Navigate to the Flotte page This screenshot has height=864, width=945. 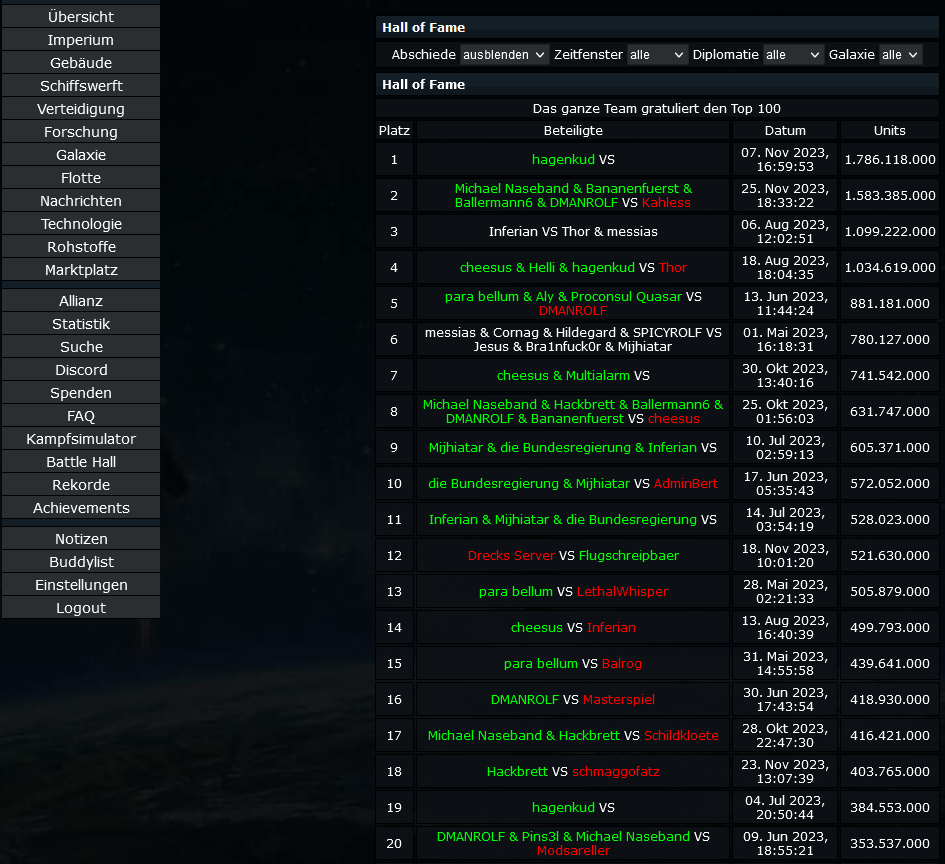[81, 178]
